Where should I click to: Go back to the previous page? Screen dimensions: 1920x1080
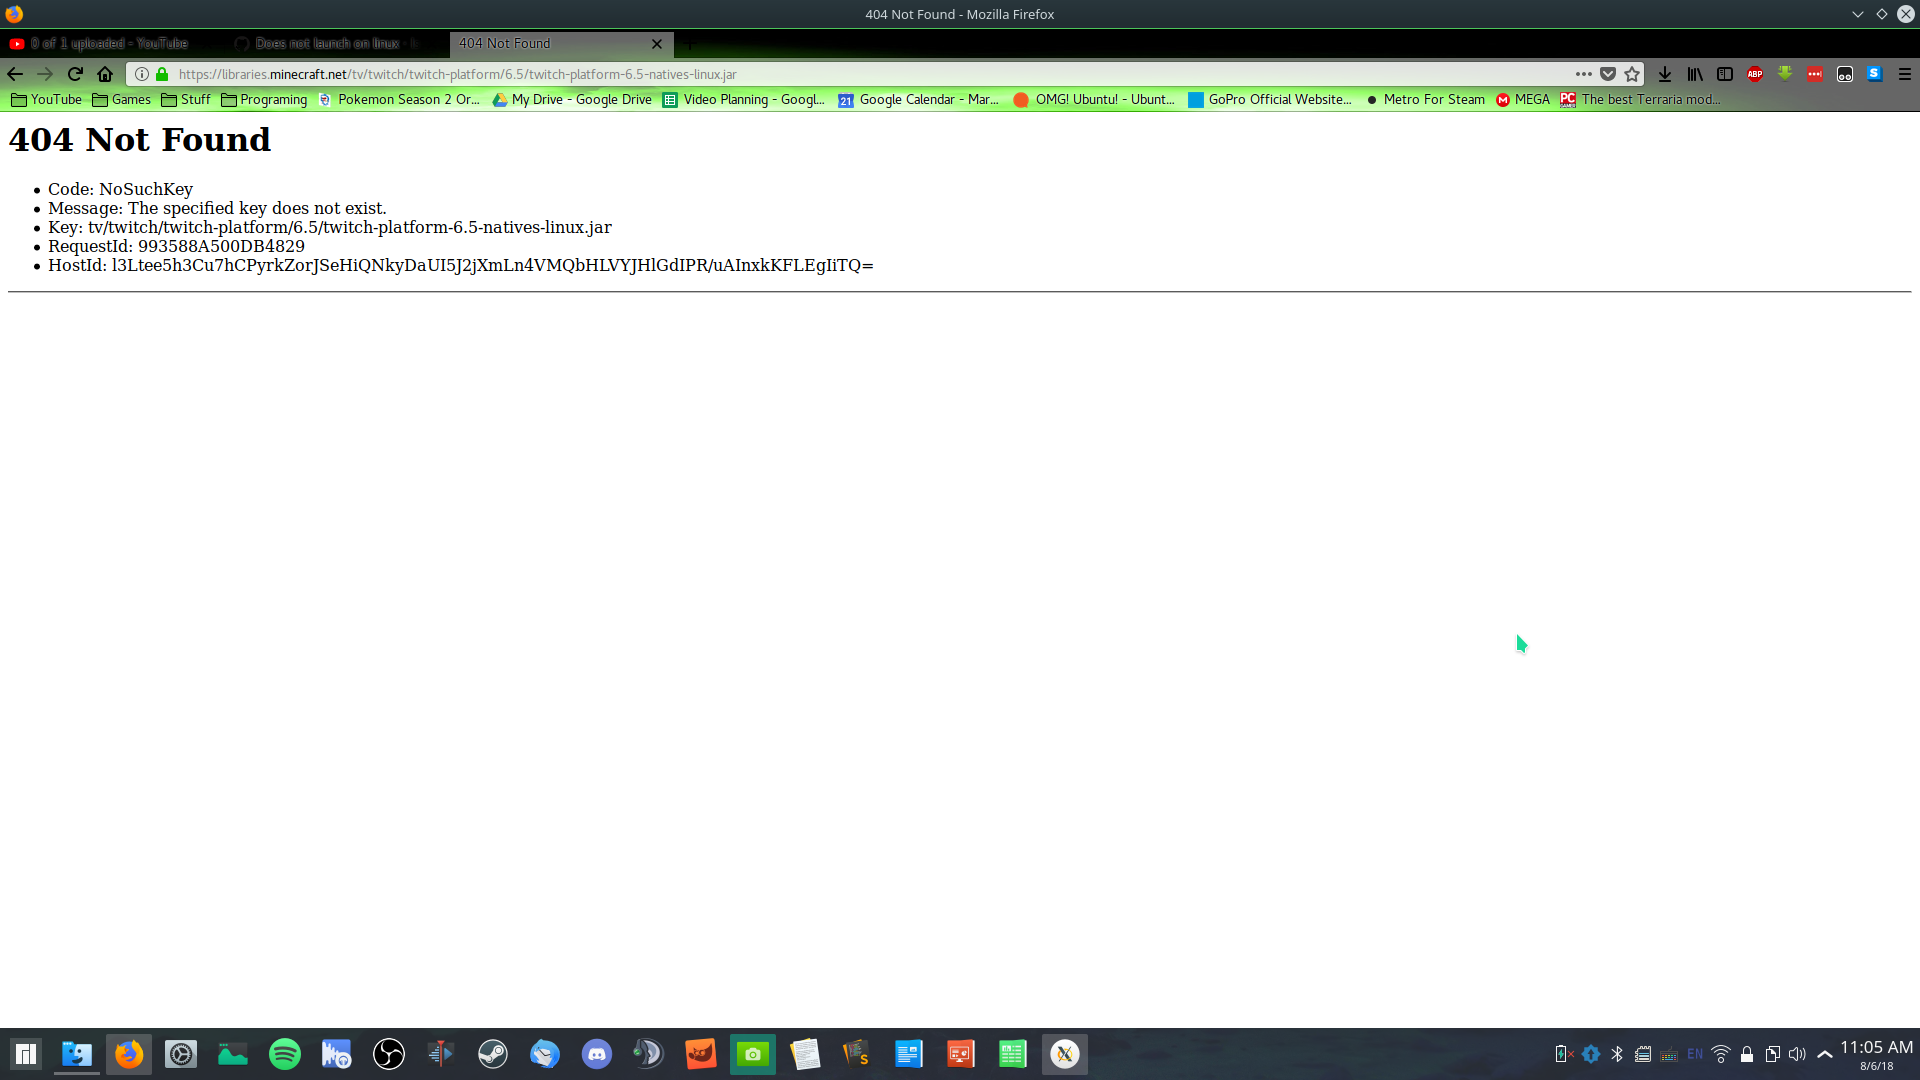[15, 73]
